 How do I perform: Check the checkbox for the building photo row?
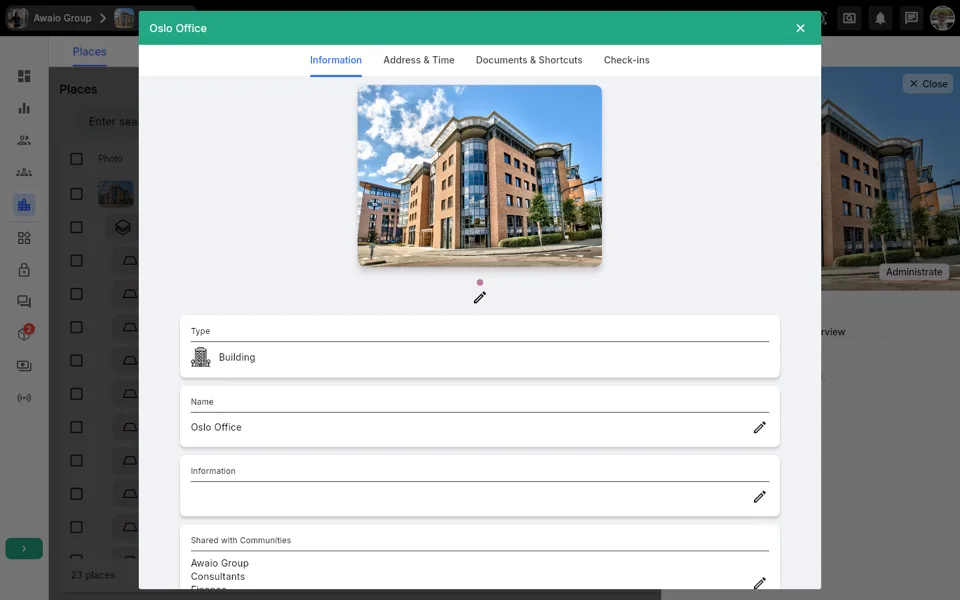coord(77,194)
